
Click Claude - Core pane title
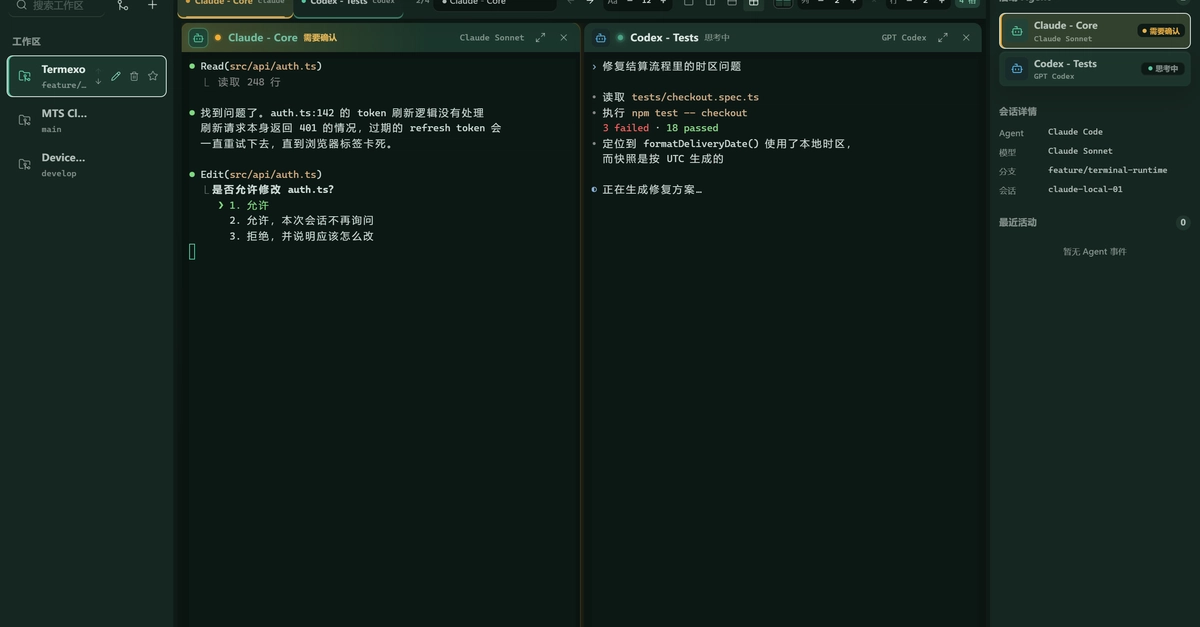coord(262,38)
